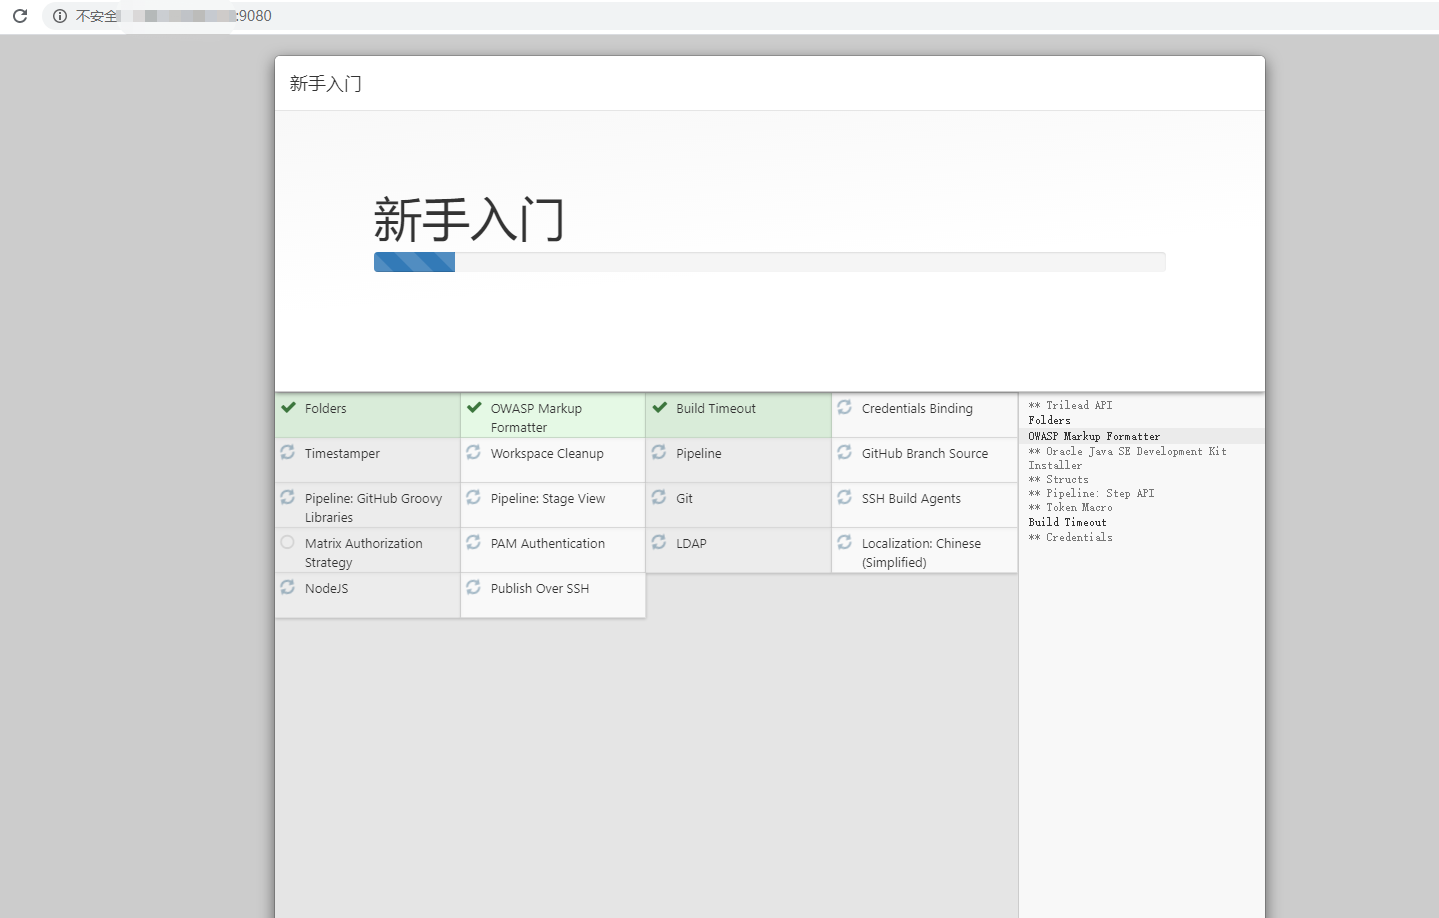
Task: Click the large 新手入门 heading
Action: (469, 220)
